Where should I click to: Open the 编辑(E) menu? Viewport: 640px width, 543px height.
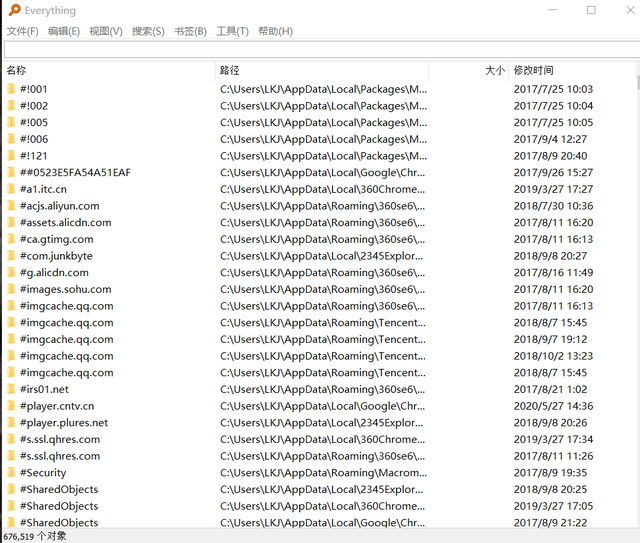(64, 31)
